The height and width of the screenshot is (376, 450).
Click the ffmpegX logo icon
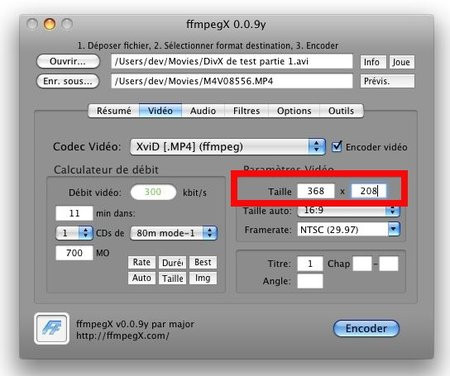(52, 328)
